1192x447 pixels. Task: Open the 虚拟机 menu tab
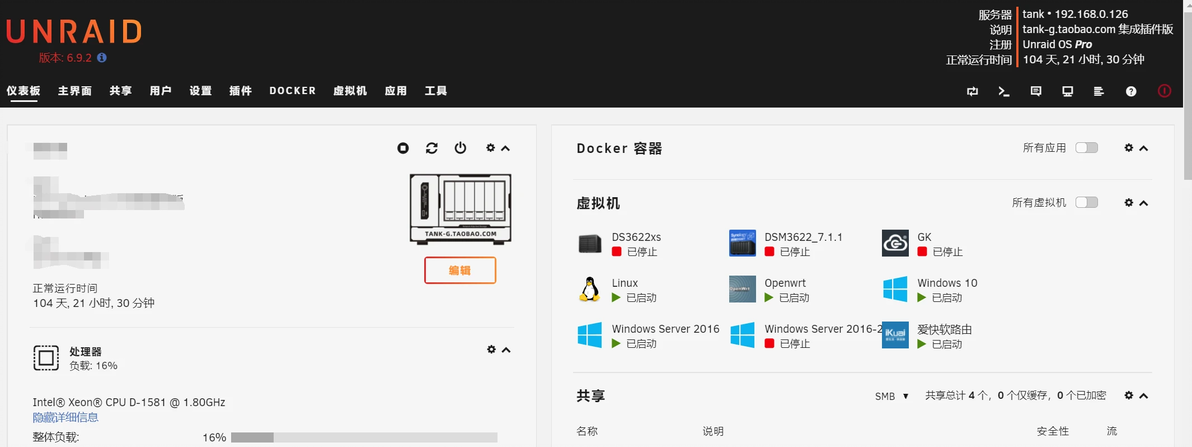tap(350, 90)
